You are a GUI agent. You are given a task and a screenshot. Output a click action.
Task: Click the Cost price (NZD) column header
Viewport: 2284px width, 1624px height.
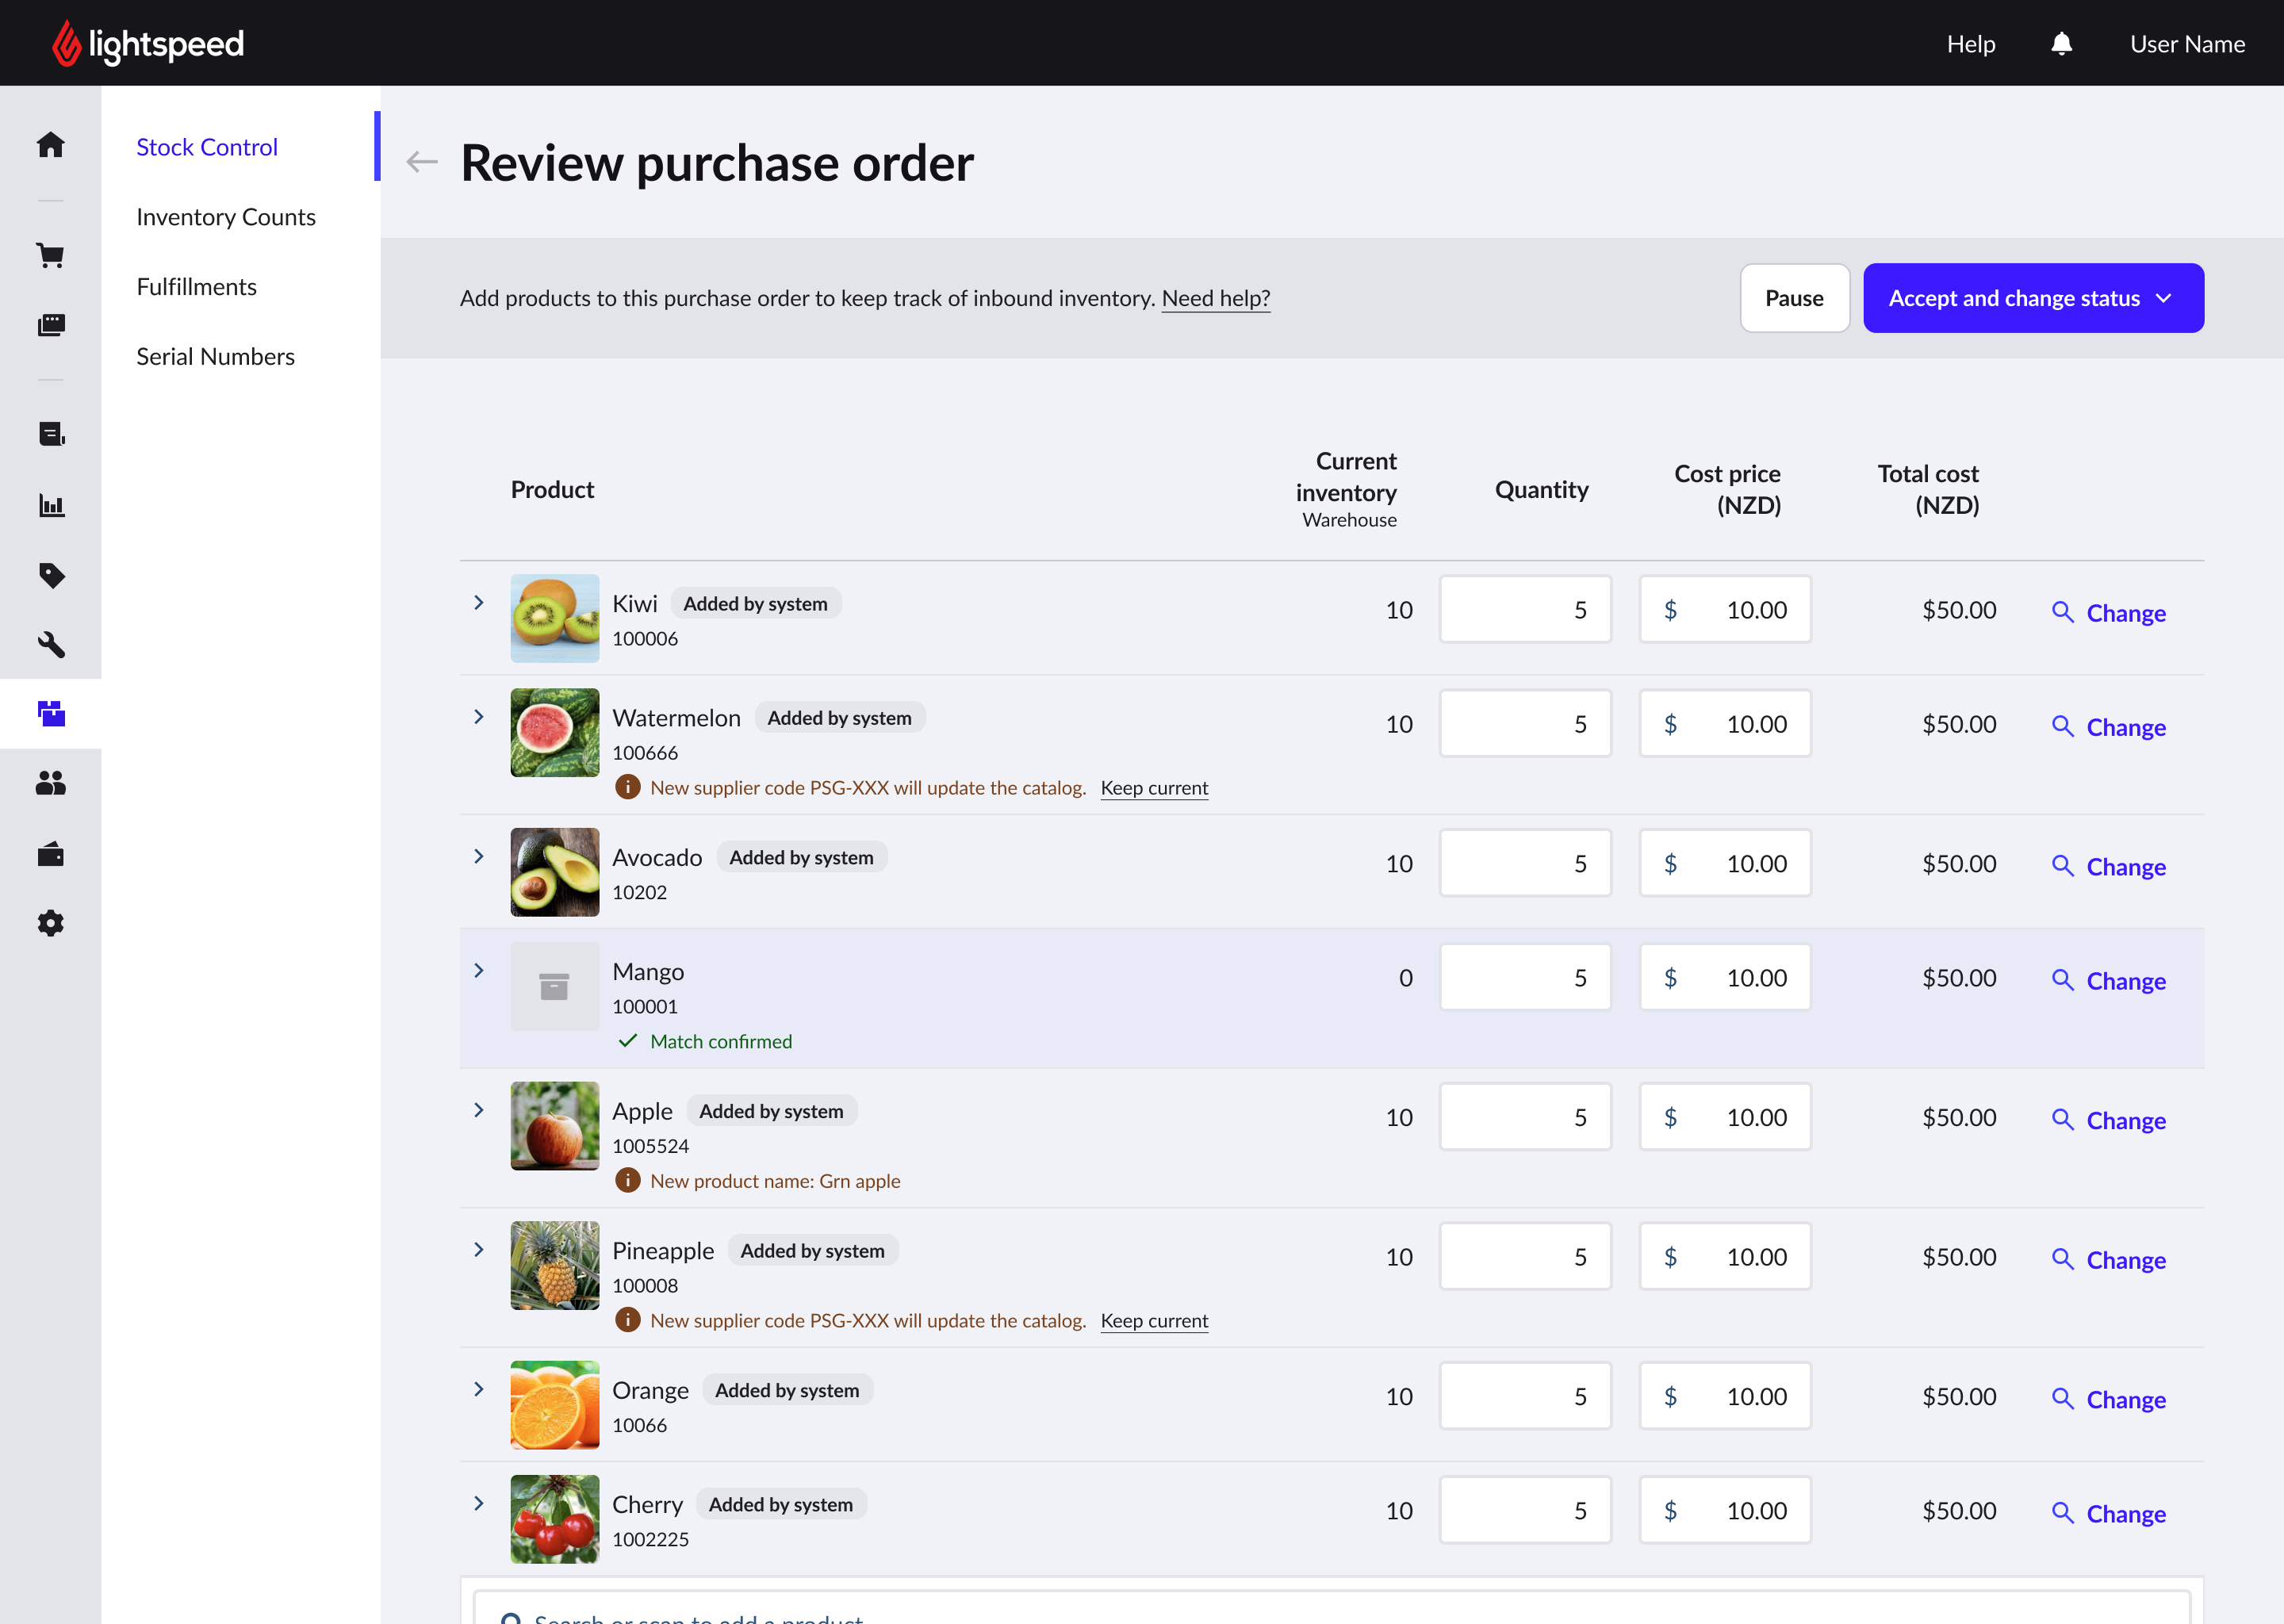point(1727,489)
